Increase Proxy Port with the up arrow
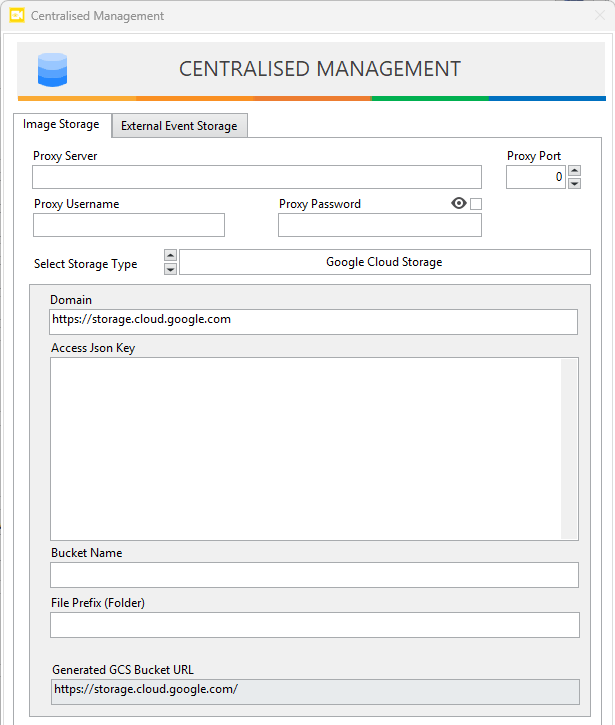This screenshot has height=725, width=615. 574,171
